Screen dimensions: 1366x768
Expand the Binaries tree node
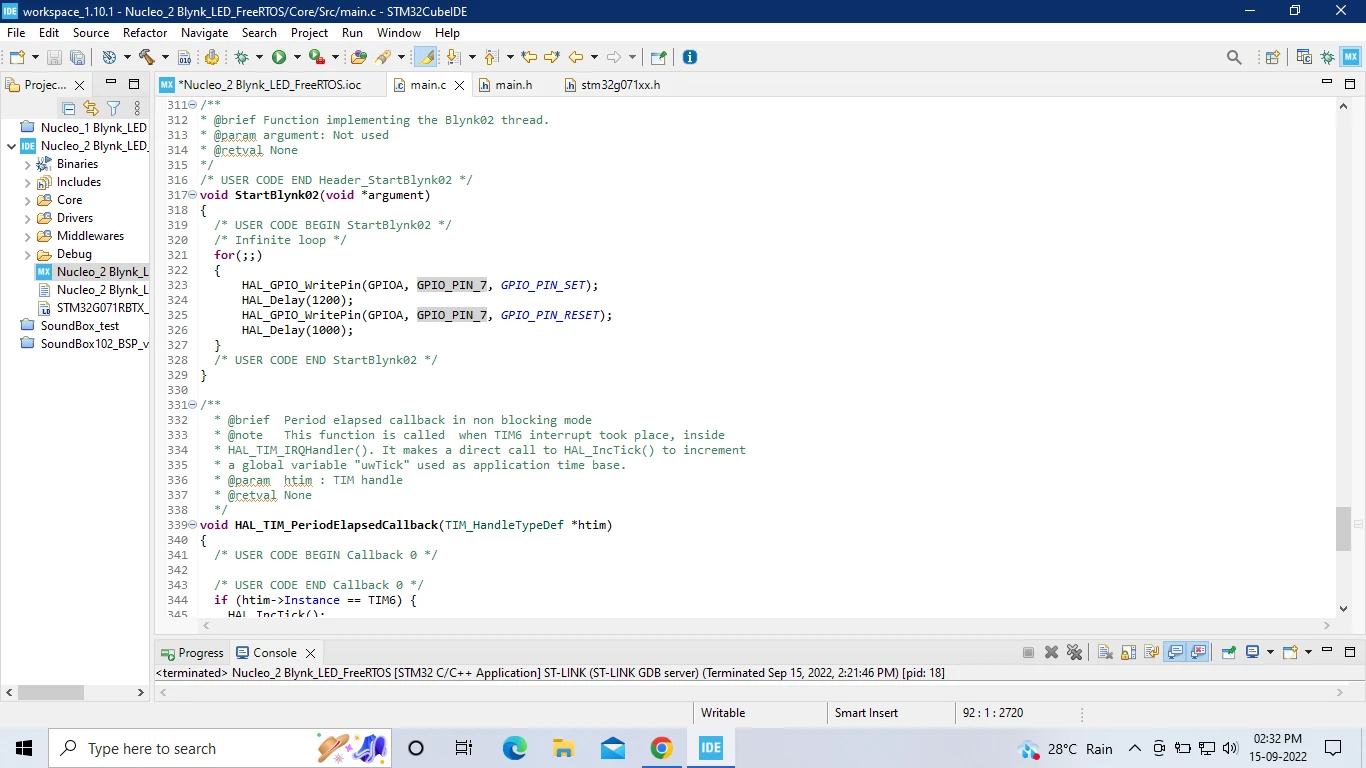click(28, 164)
